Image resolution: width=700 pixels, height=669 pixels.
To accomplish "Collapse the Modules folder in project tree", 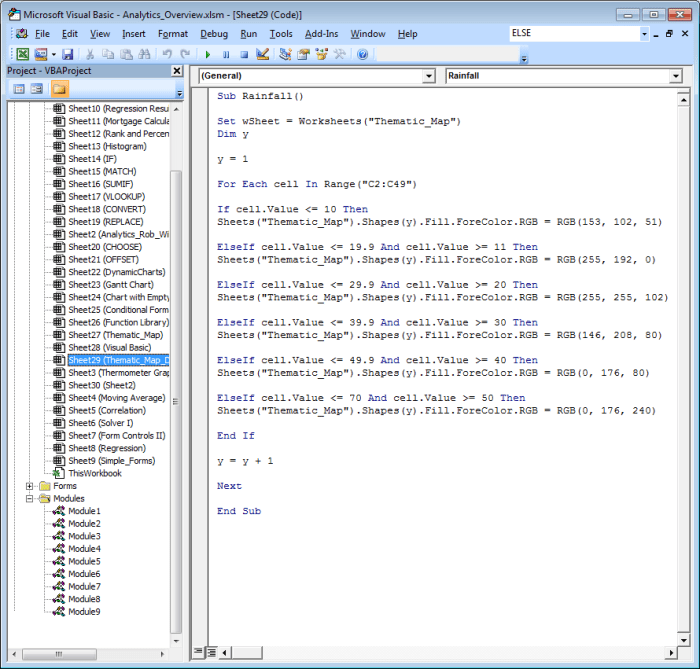I will pos(29,499).
